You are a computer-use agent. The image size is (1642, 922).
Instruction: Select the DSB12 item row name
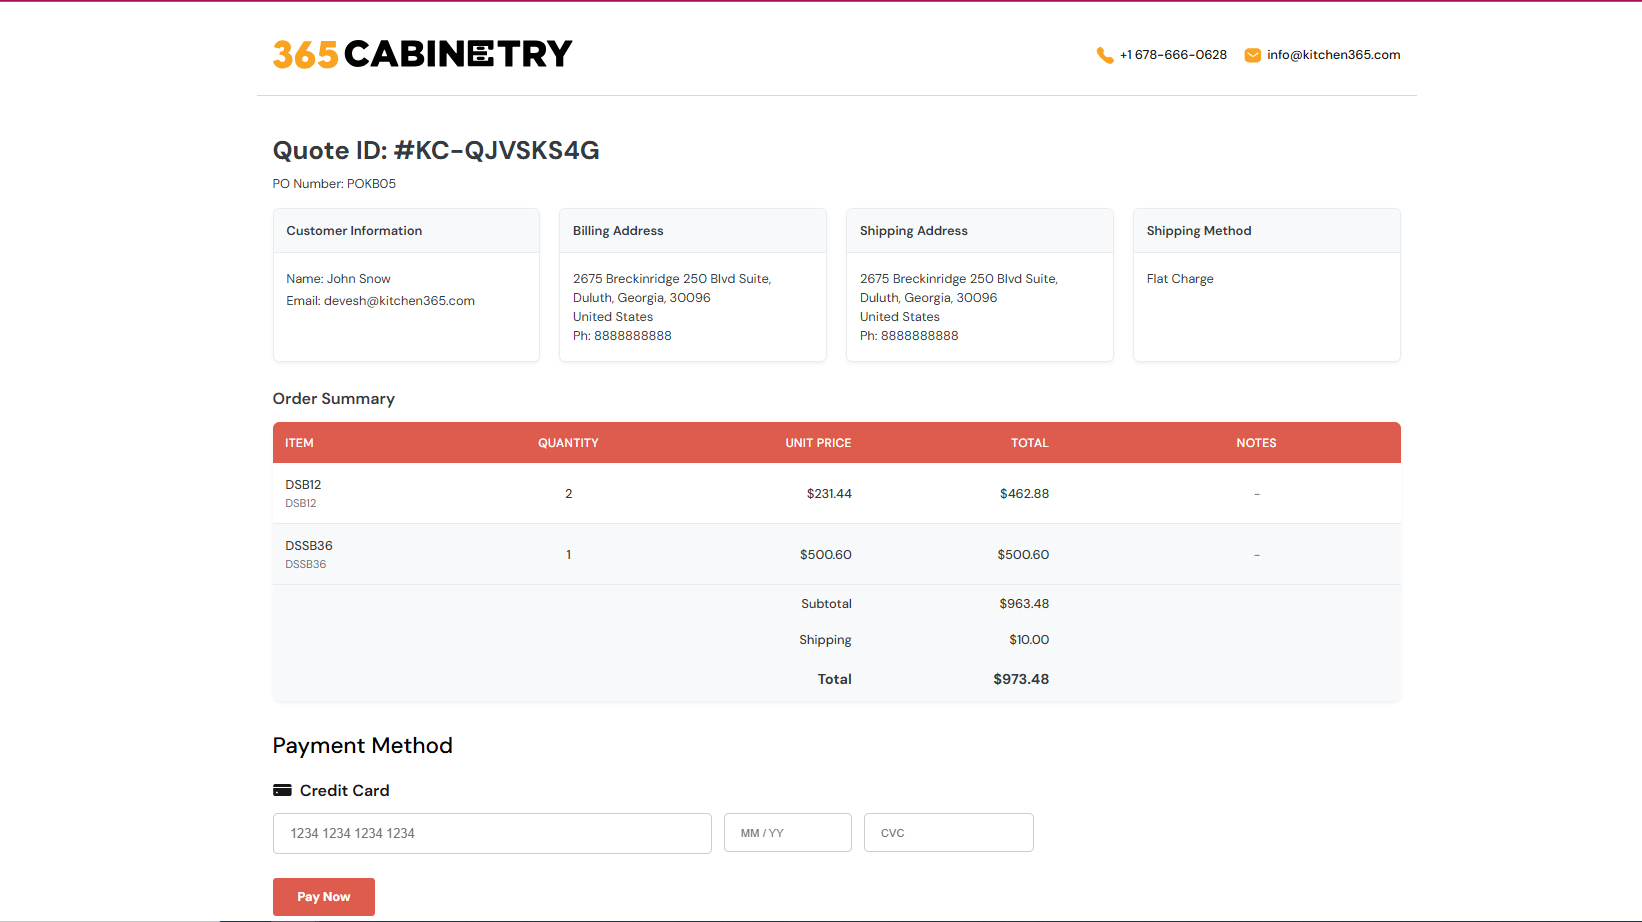(303, 485)
